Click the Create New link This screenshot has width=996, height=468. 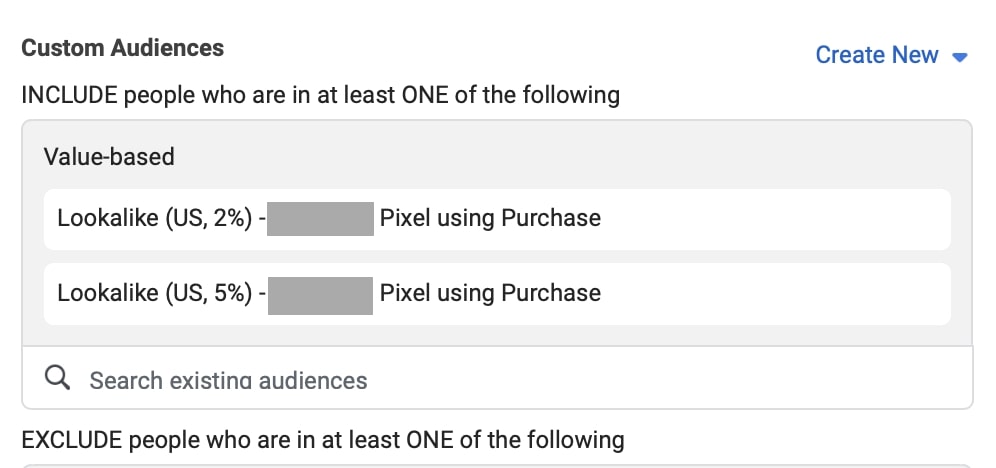tap(877, 55)
